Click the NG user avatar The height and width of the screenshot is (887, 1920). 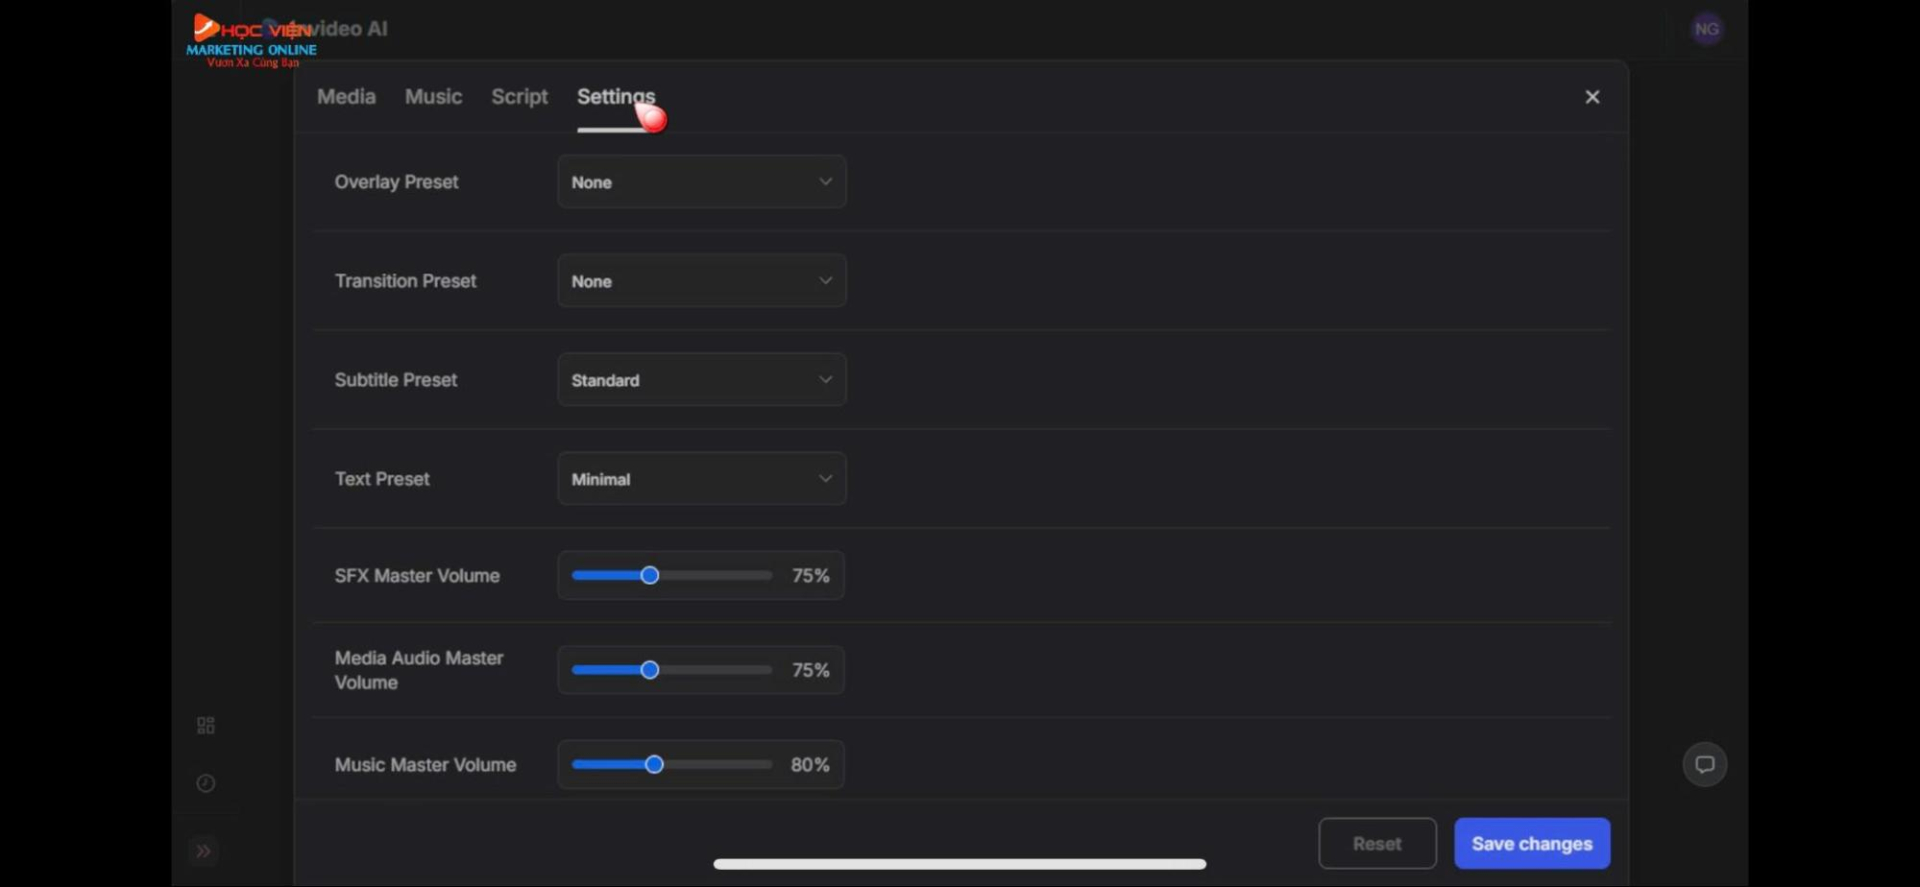(1707, 29)
